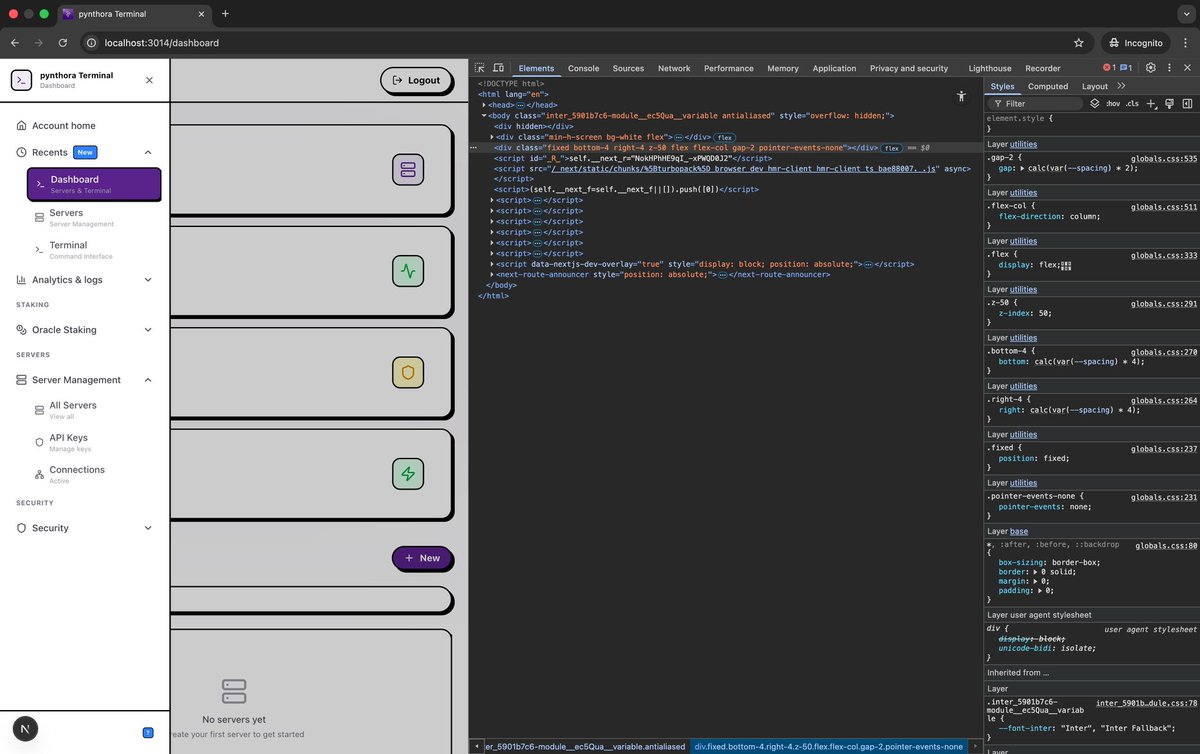Toggle the CSS layers view icon
The image size is (1200, 754).
[1095, 103]
